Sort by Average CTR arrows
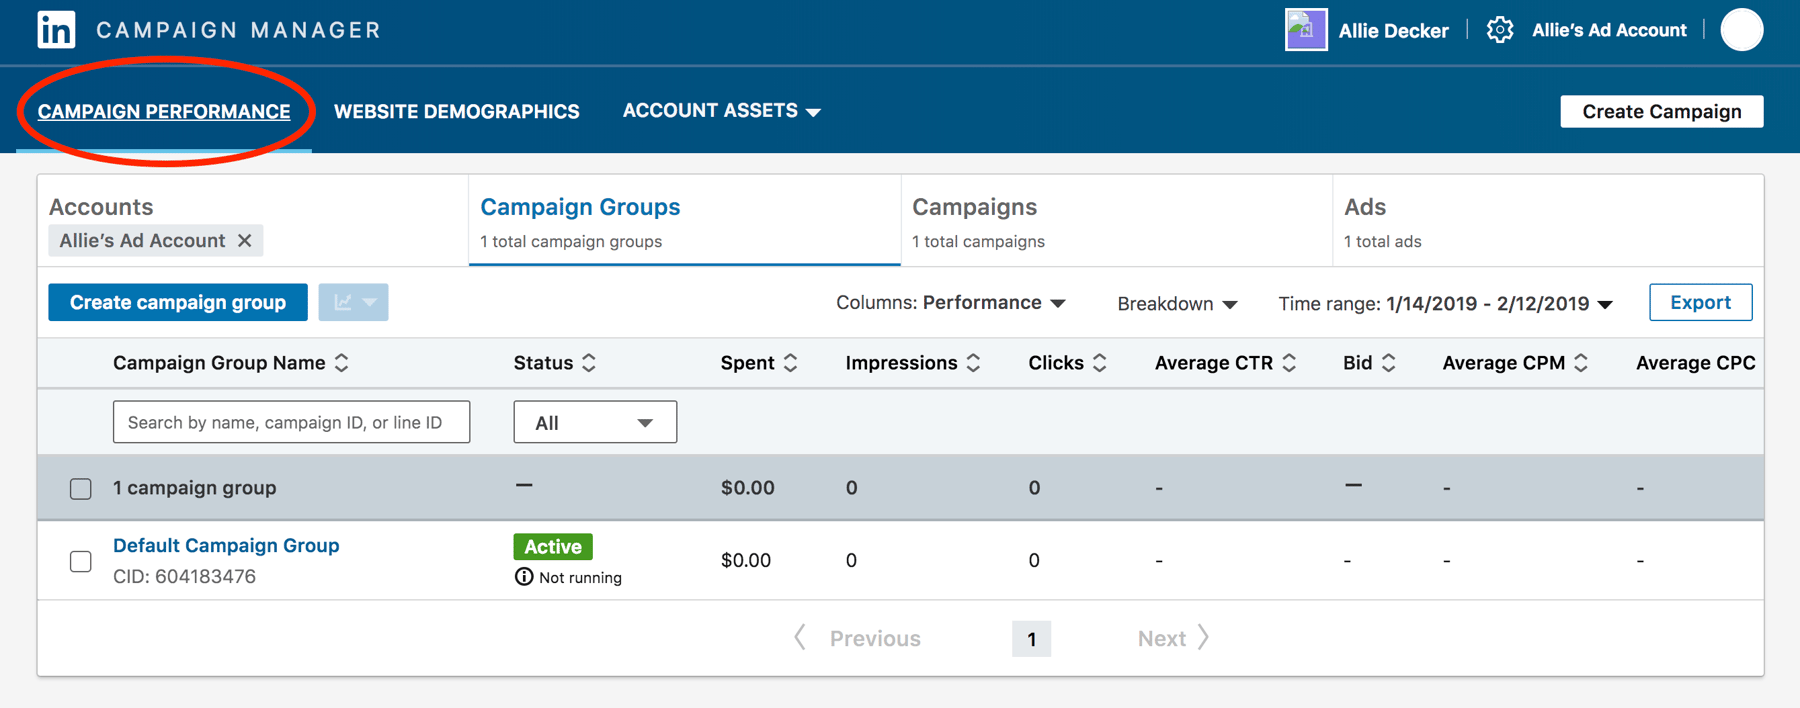The image size is (1800, 708). coord(1289,363)
